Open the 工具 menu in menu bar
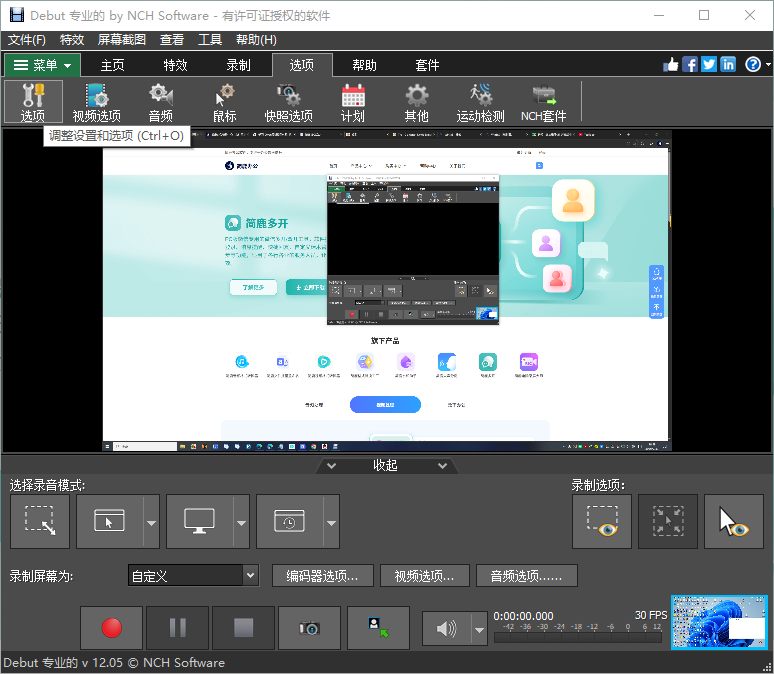774x674 pixels. (x=210, y=39)
